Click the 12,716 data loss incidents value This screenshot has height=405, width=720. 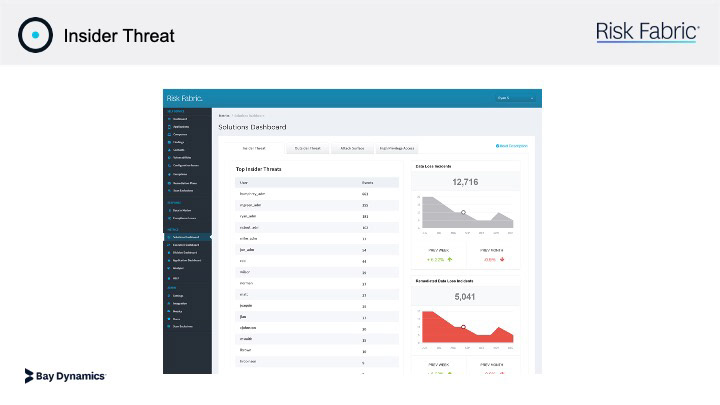(465, 182)
